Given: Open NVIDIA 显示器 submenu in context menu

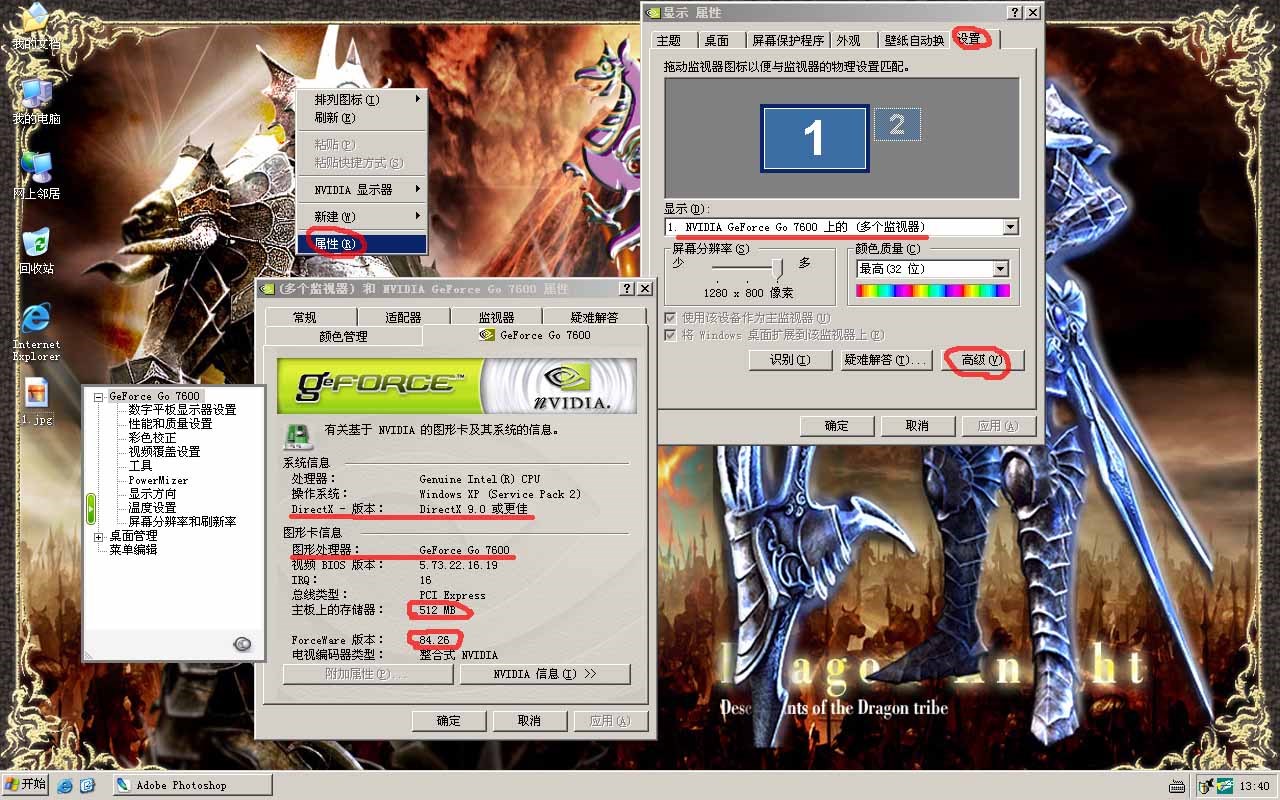Looking at the screenshot, I should (362, 189).
